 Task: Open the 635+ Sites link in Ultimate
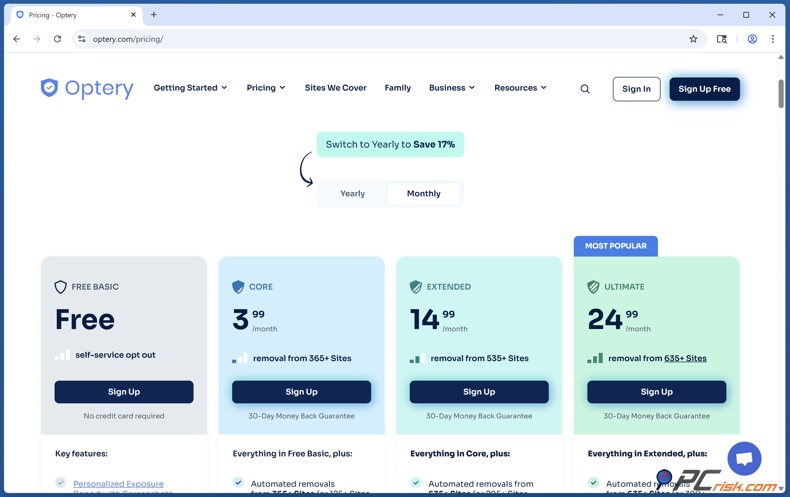(x=685, y=358)
